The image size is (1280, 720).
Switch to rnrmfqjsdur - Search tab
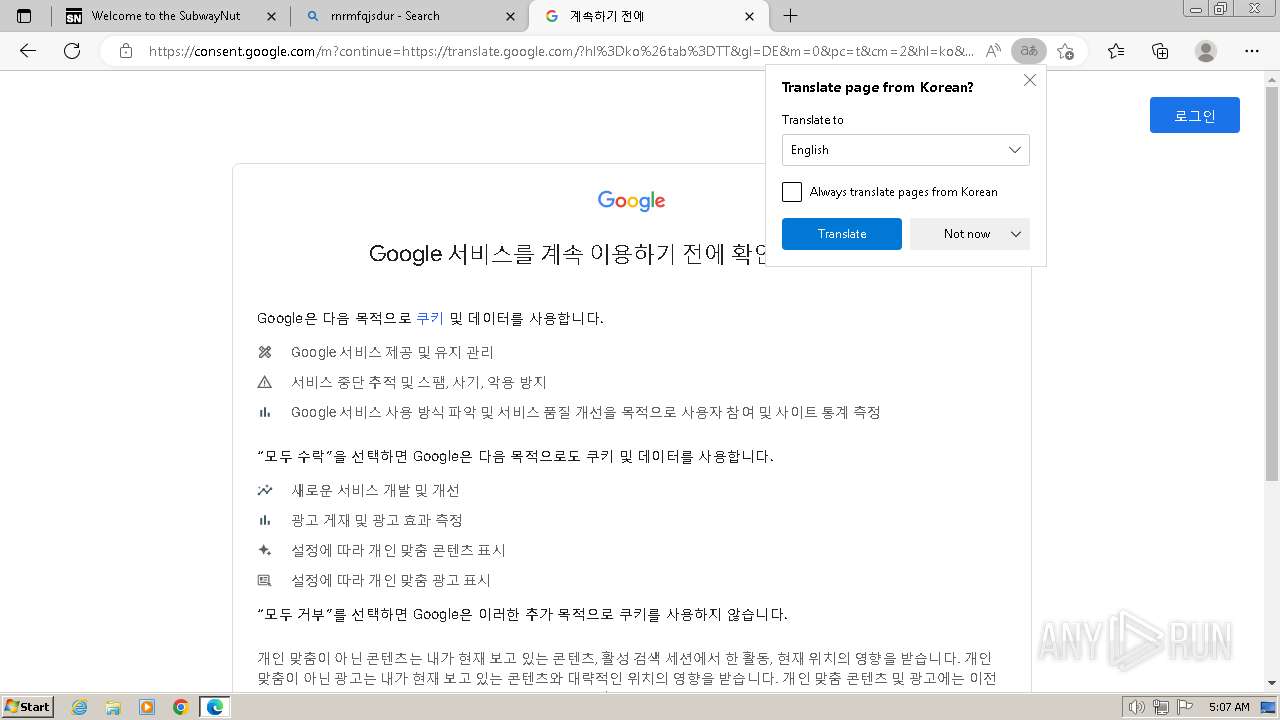point(408,16)
